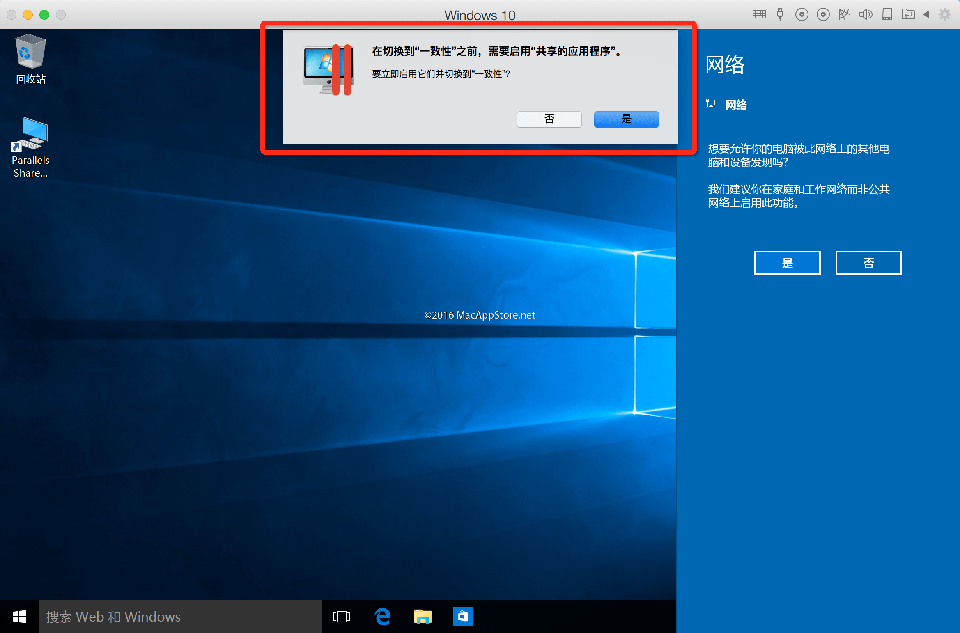The width and height of the screenshot is (960, 633).
Task: Open File Explorer from the taskbar
Action: point(422,617)
